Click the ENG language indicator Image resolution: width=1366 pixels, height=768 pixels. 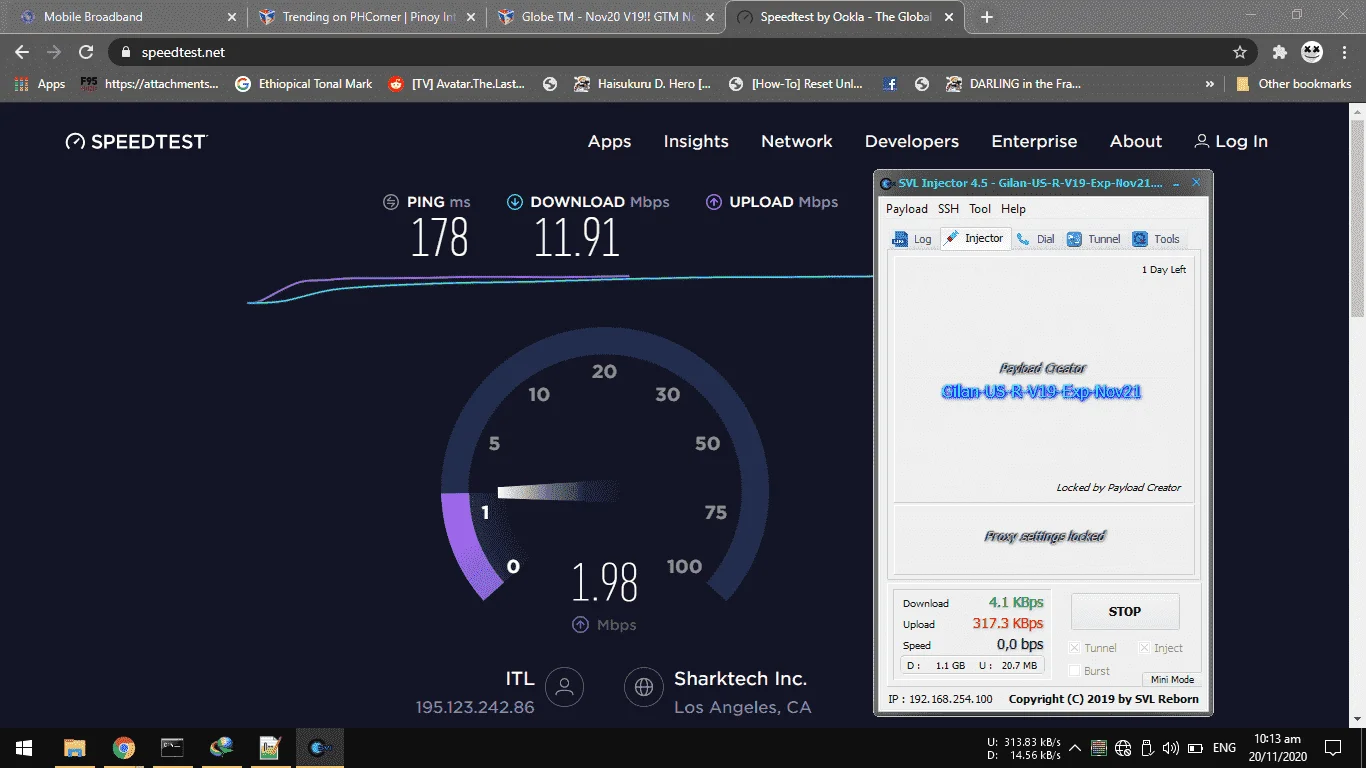point(1224,748)
